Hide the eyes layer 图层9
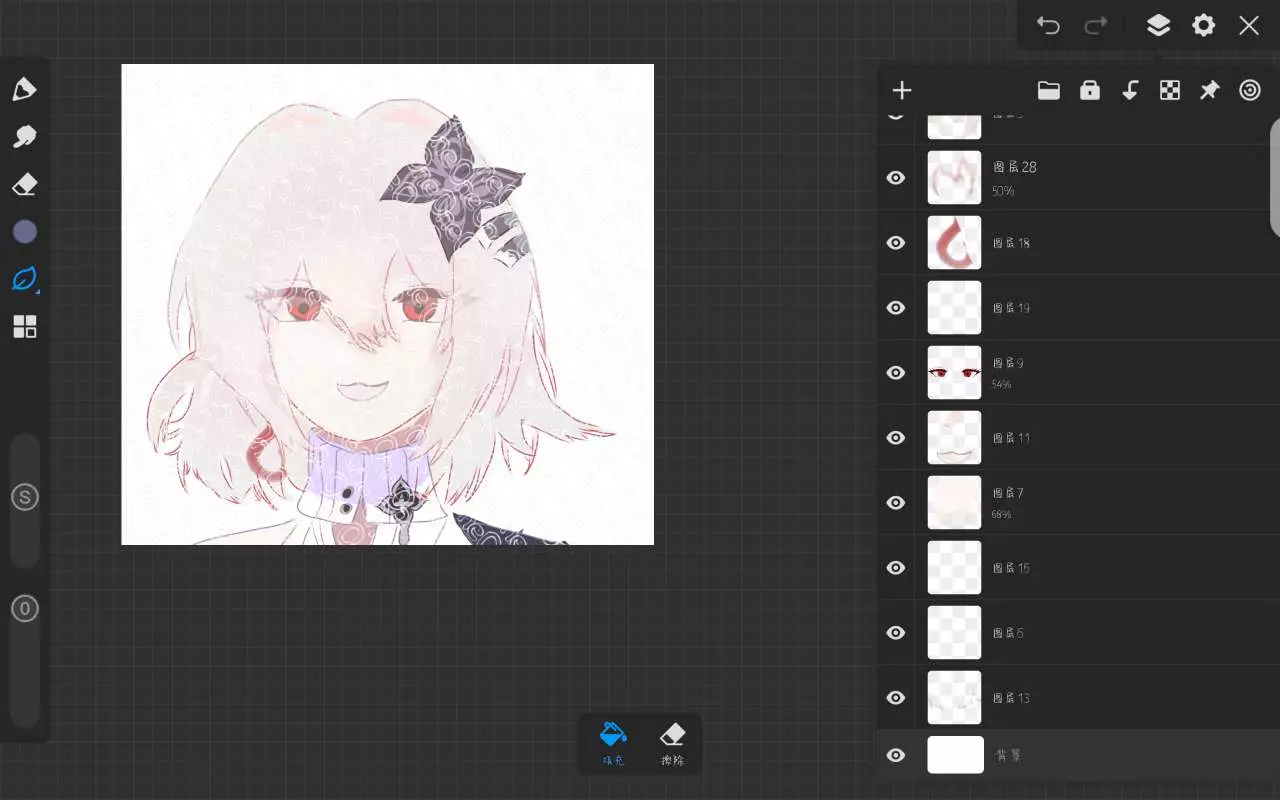Screen dimensions: 1280x800 coord(896,373)
